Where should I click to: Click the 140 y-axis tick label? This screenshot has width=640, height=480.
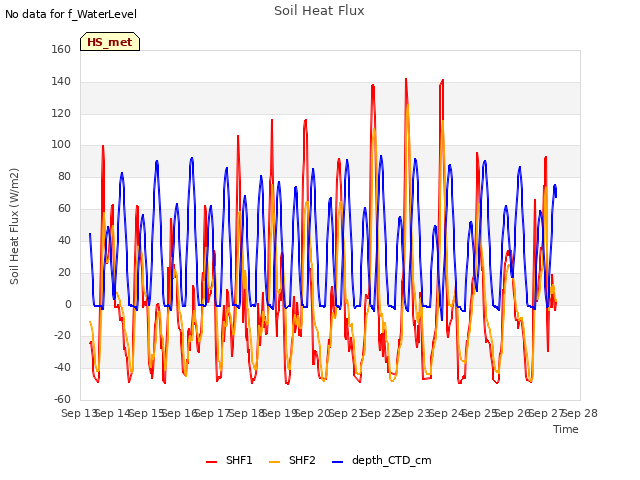61,82
